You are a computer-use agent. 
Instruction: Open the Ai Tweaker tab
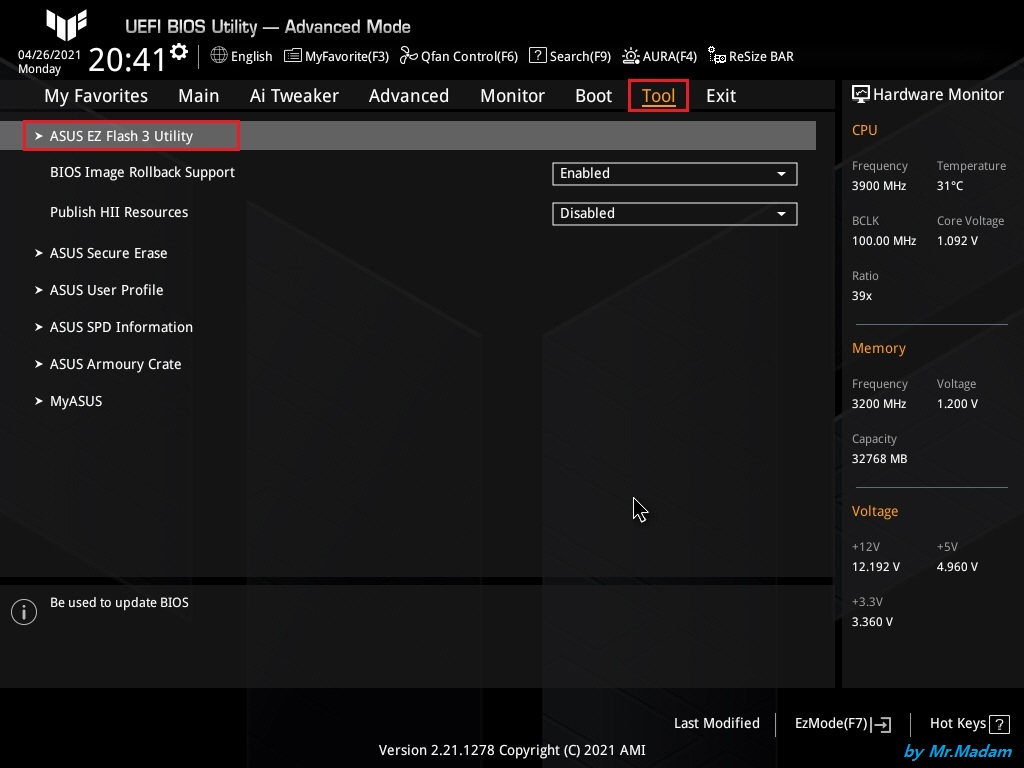294,96
